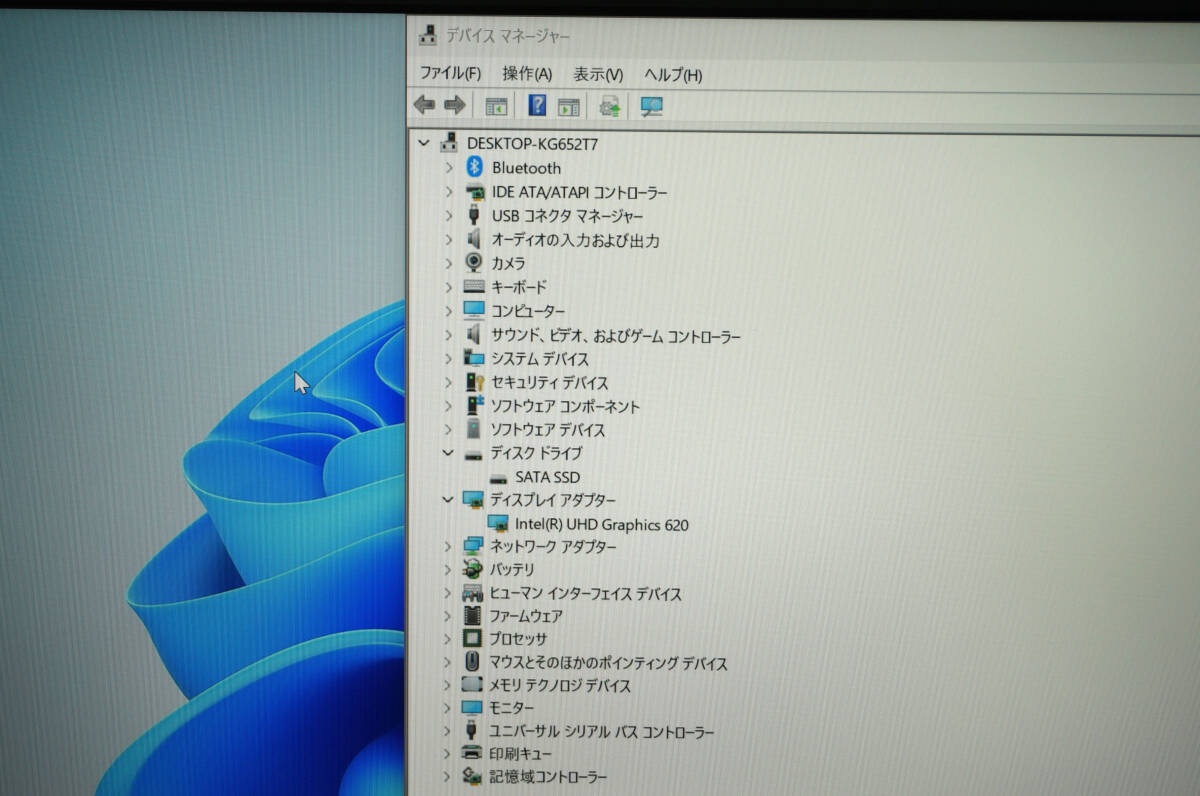Viewport: 1200px width, 796px height.
Task: Click the icon beside メモリ テクノロジ デバイス
Action: [x=472, y=685]
